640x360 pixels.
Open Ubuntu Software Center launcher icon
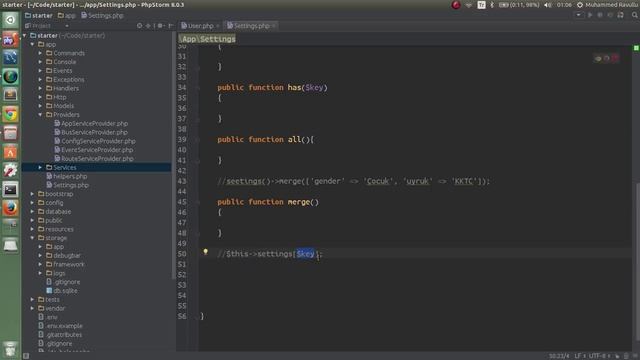10,152
